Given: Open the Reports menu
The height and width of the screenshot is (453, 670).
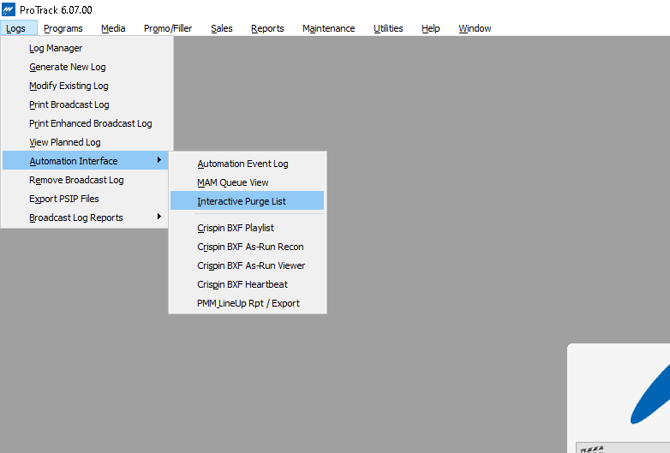Looking at the screenshot, I should coord(267,28).
